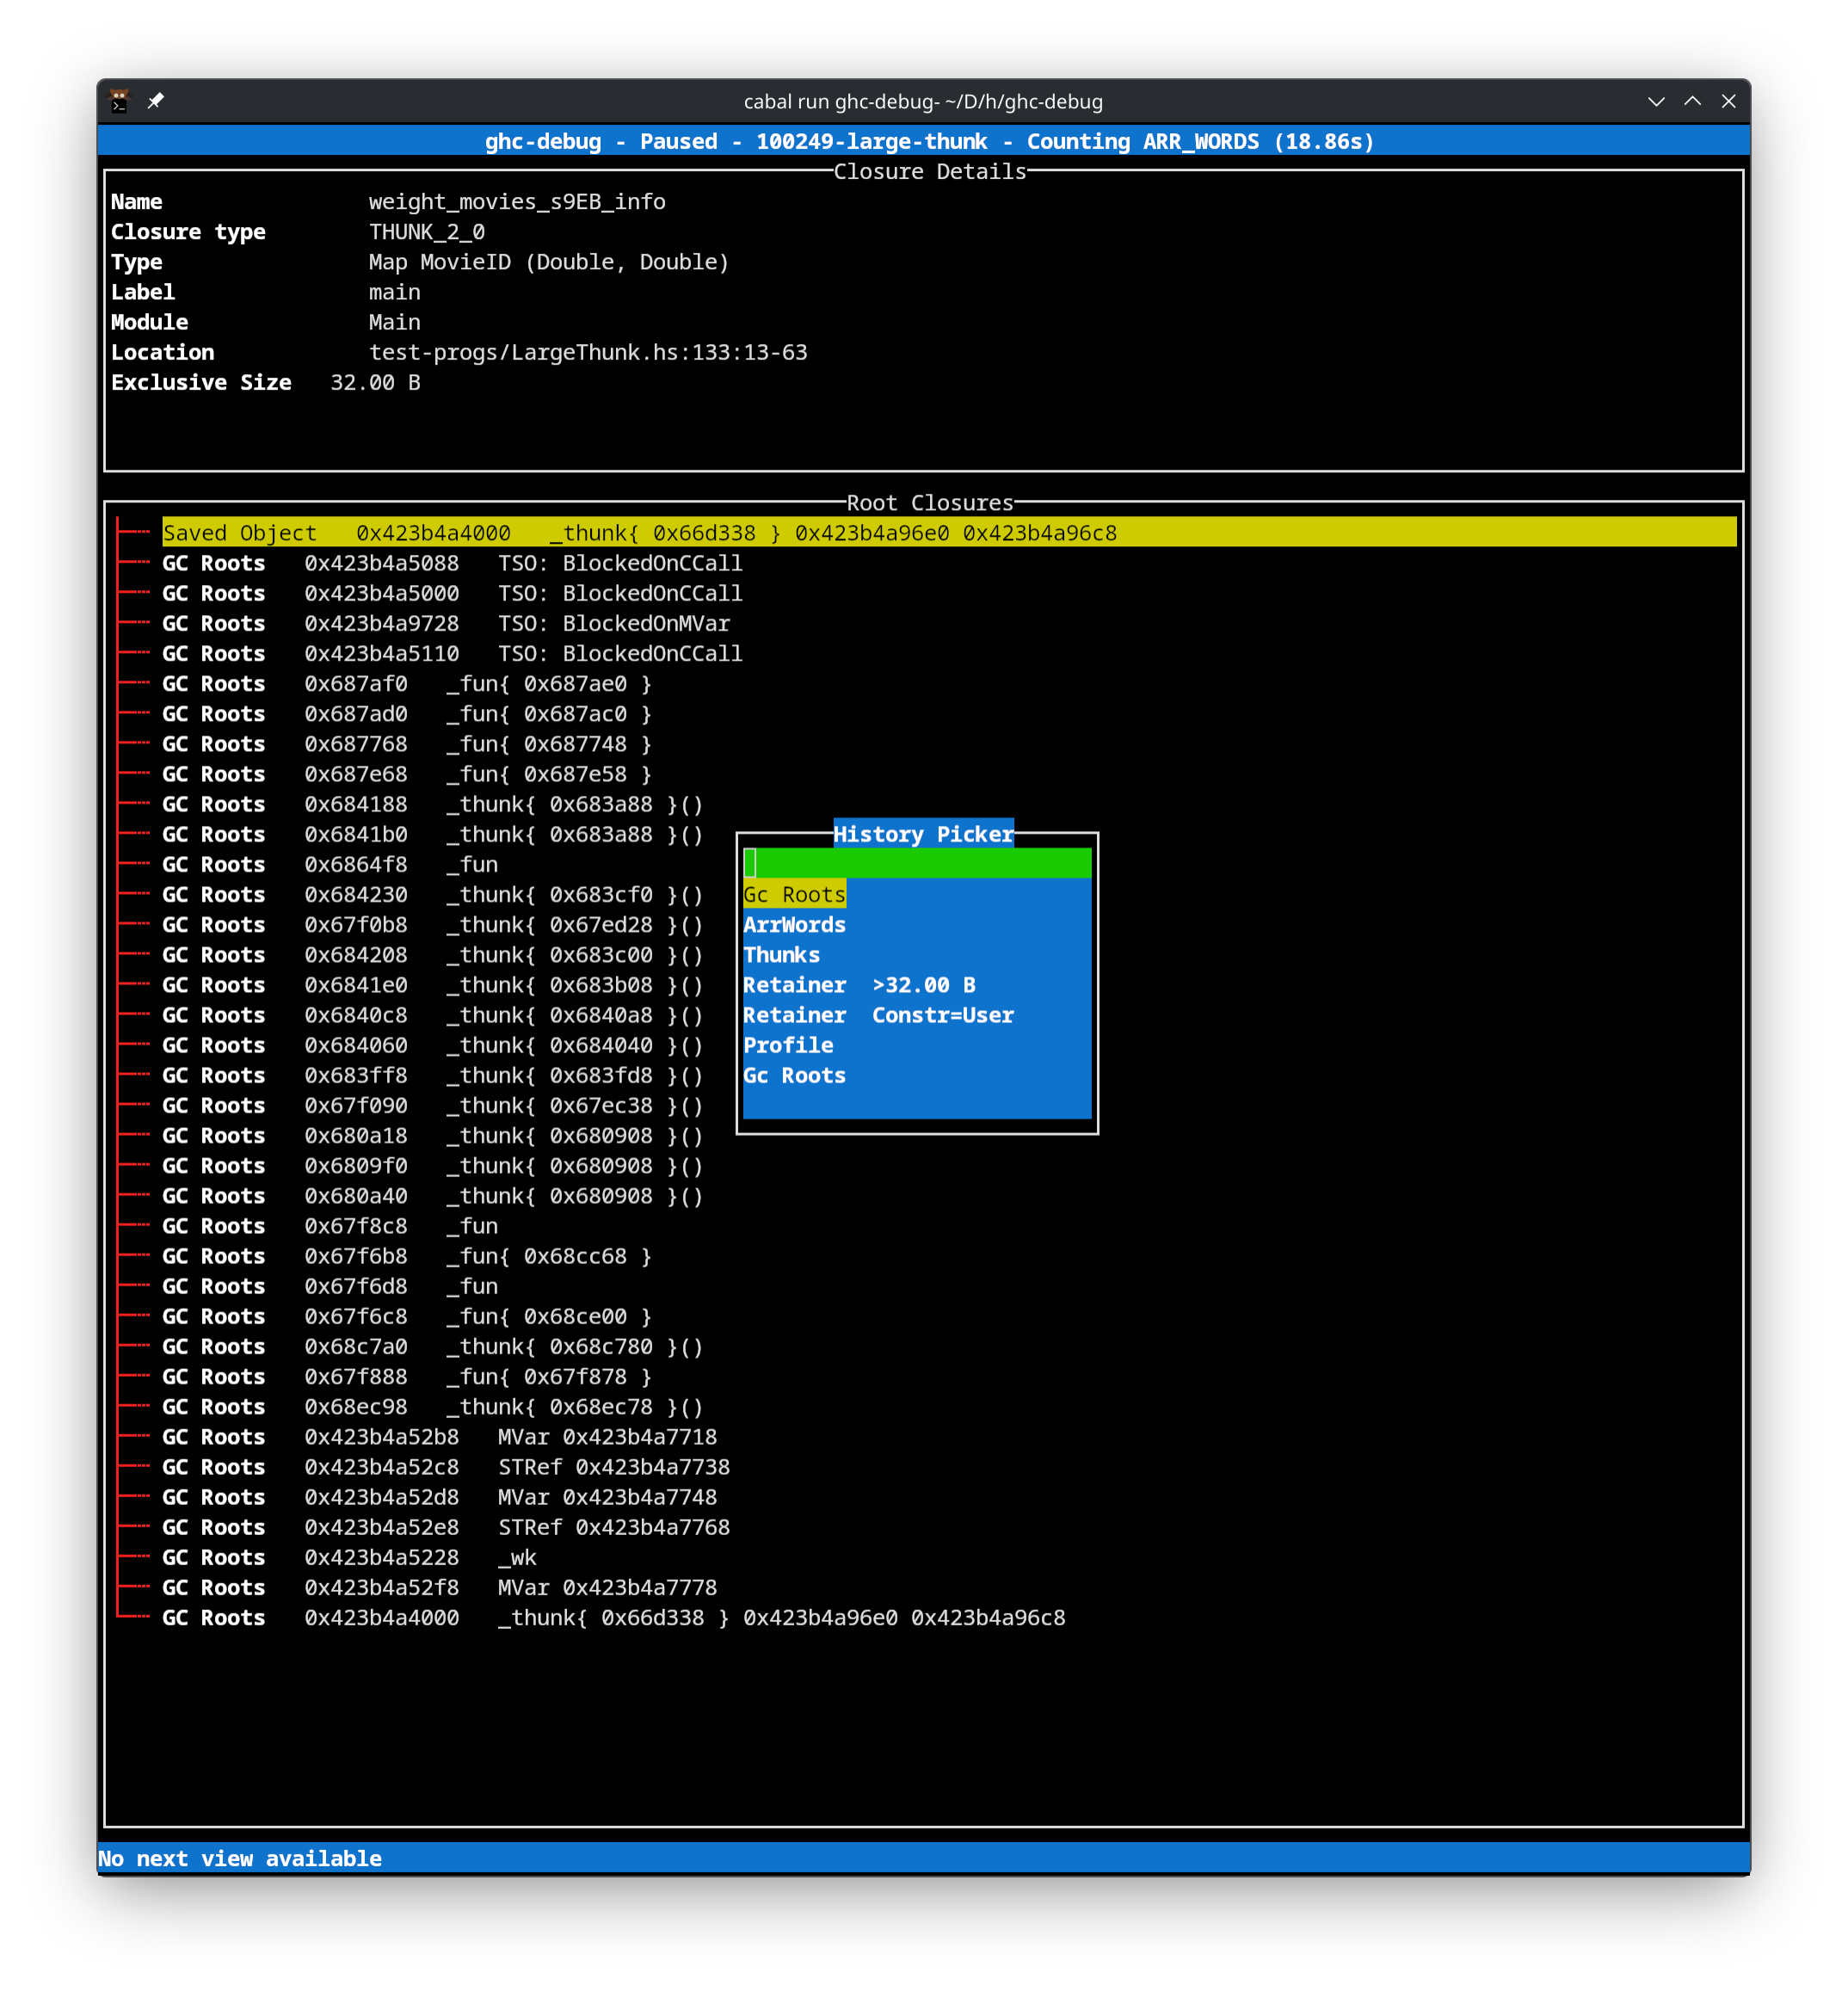This screenshot has width=1848, height=1991.
Task: Select GC Roots 0x67f8c8 _fun row
Action: tap(330, 1226)
